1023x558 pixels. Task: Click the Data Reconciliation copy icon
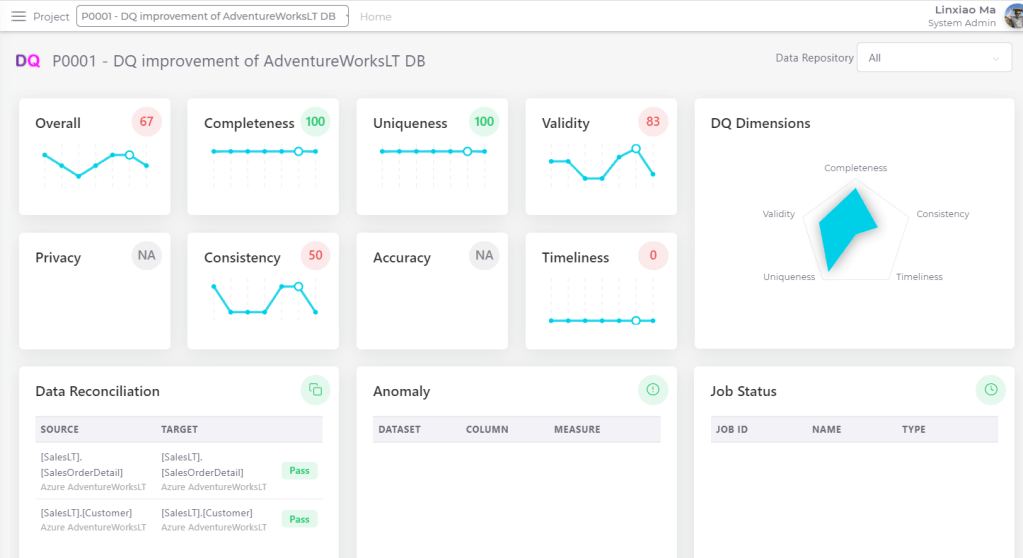click(x=315, y=389)
